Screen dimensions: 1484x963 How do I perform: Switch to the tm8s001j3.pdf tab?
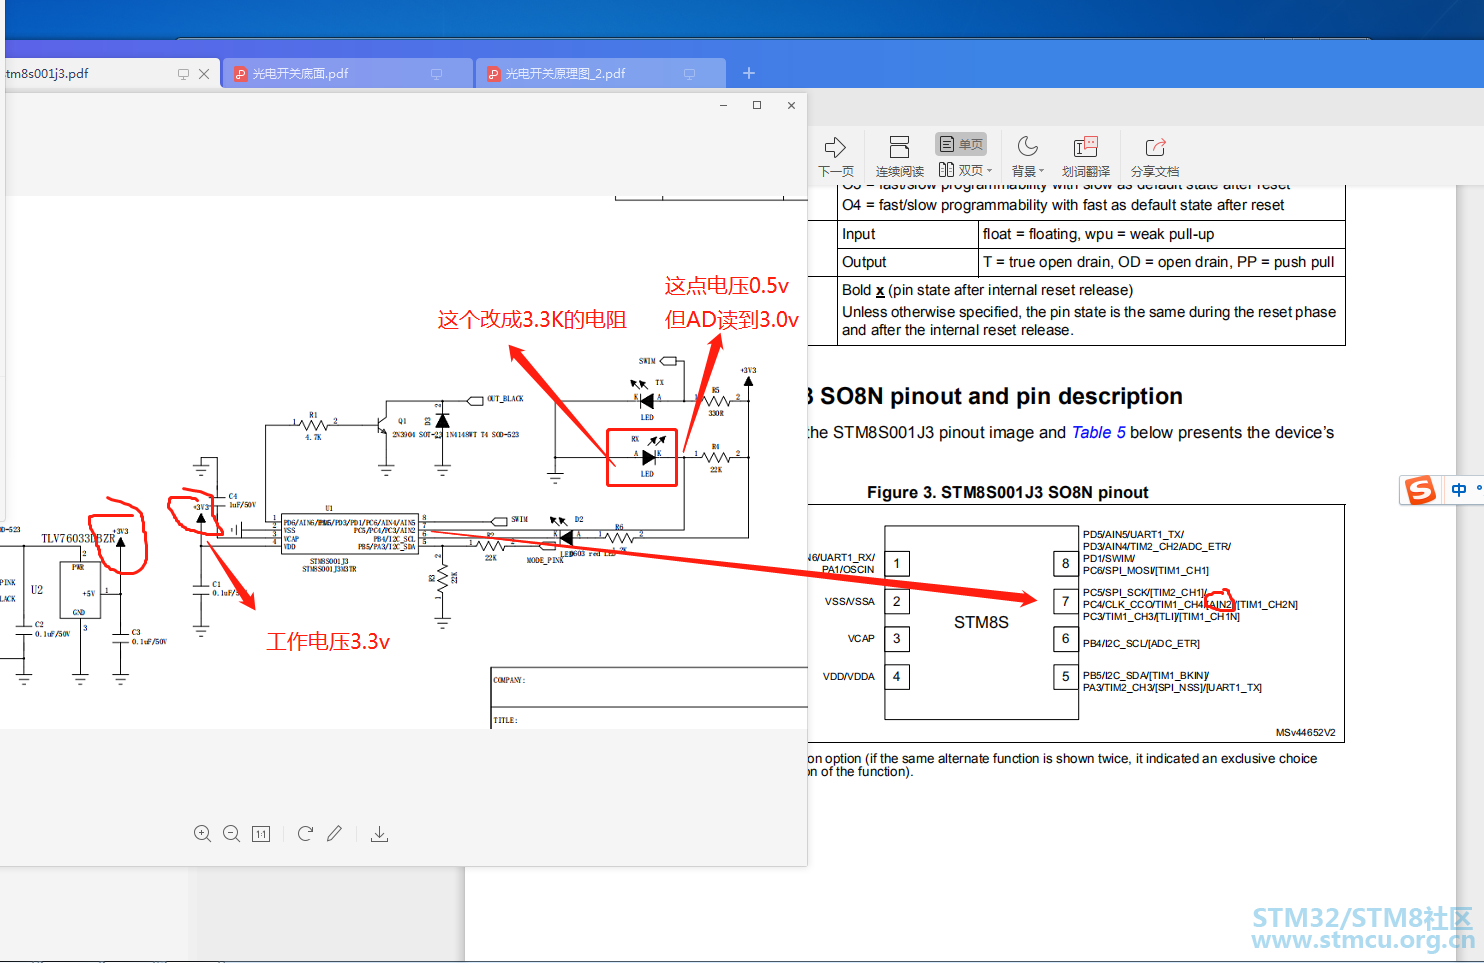pos(90,74)
